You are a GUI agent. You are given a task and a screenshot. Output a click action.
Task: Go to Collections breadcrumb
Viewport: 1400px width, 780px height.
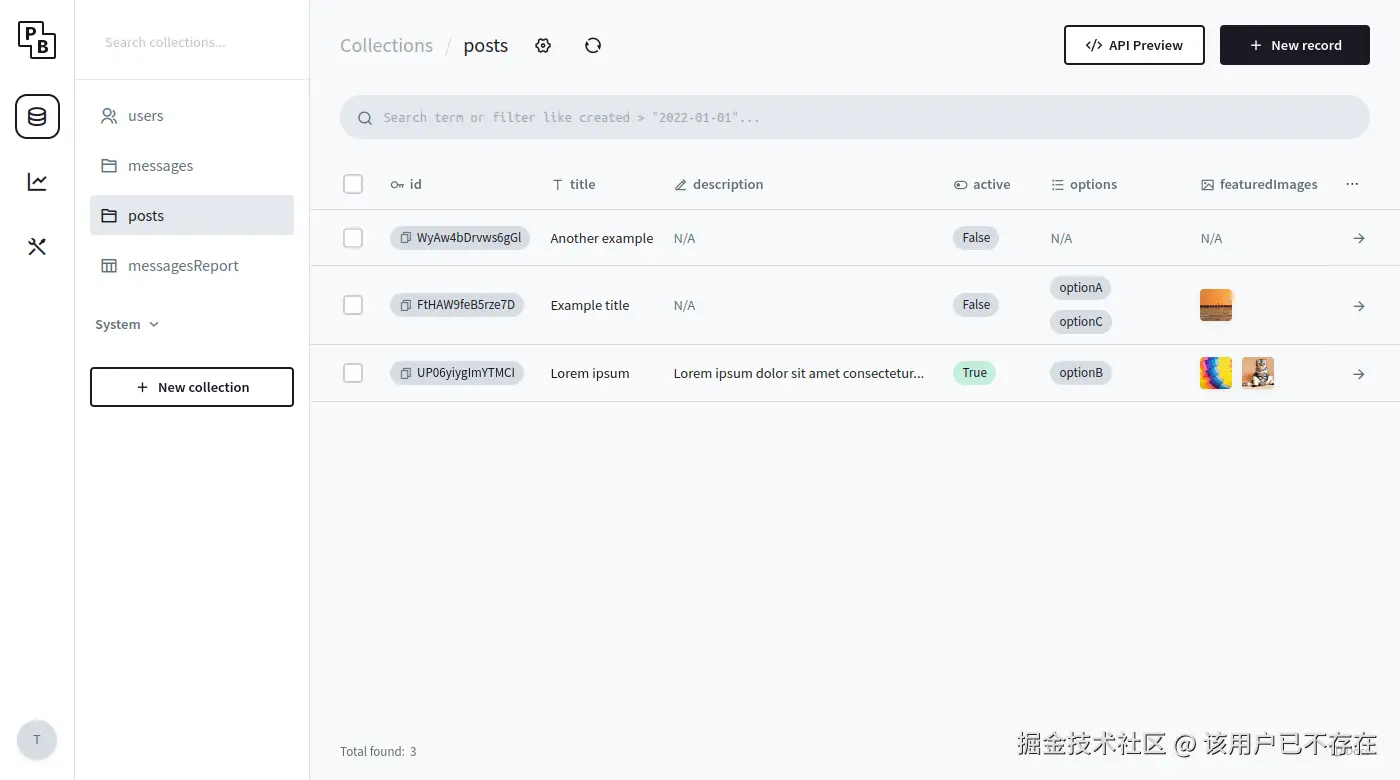(387, 46)
